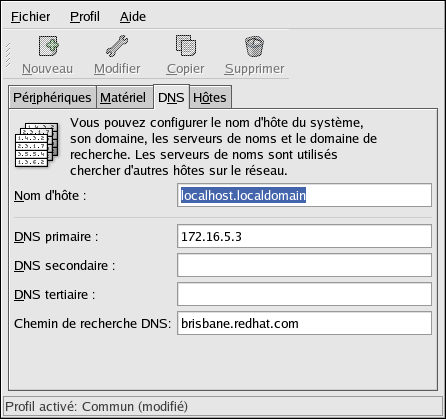The image size is (446, 419).
Task: Switch to the Matériel tab
Action: click(123, 97)
